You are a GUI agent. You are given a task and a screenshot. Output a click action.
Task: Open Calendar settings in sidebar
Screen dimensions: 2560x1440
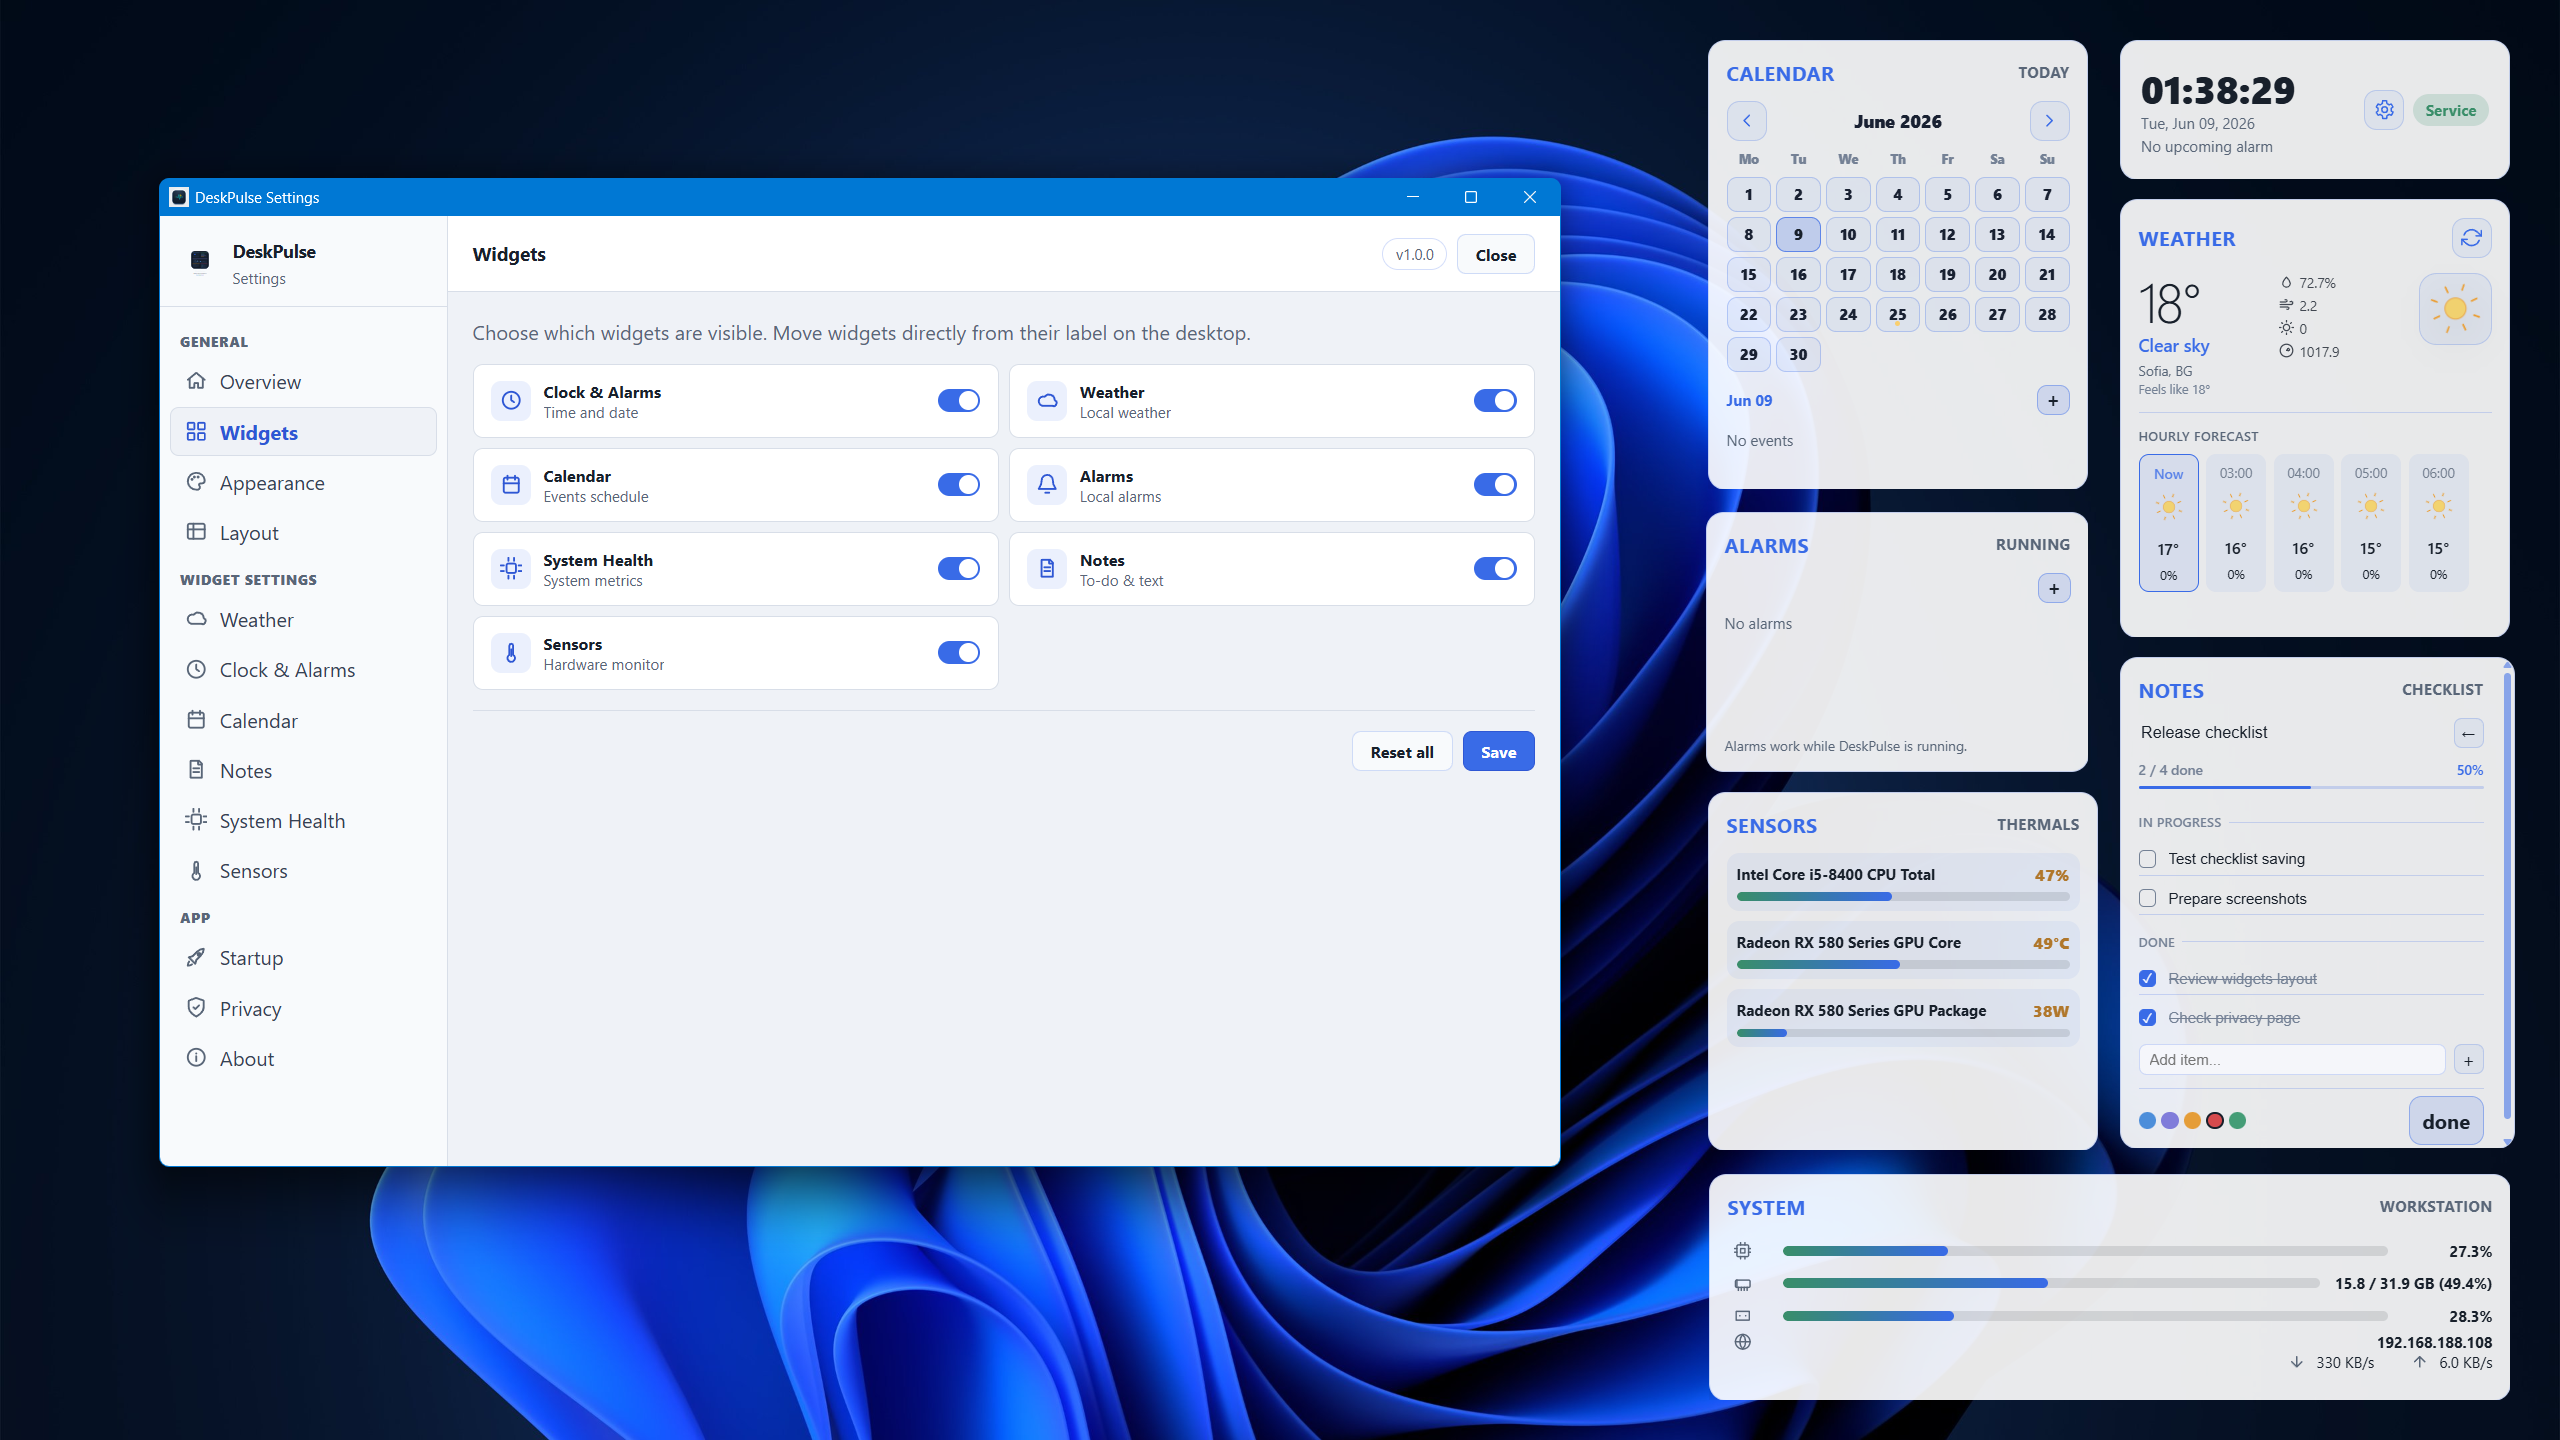(303, 721)
